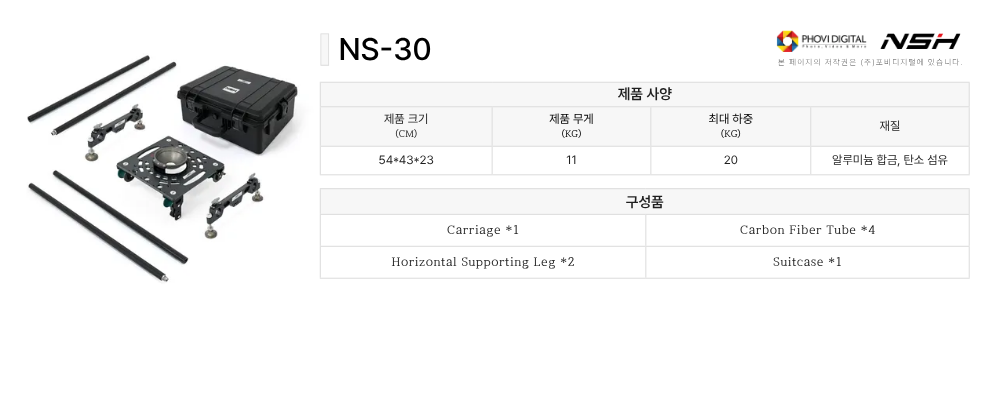1000x400 pixels.
Task: Click the 제품 무게 column header
Action: tap(571, 126)
